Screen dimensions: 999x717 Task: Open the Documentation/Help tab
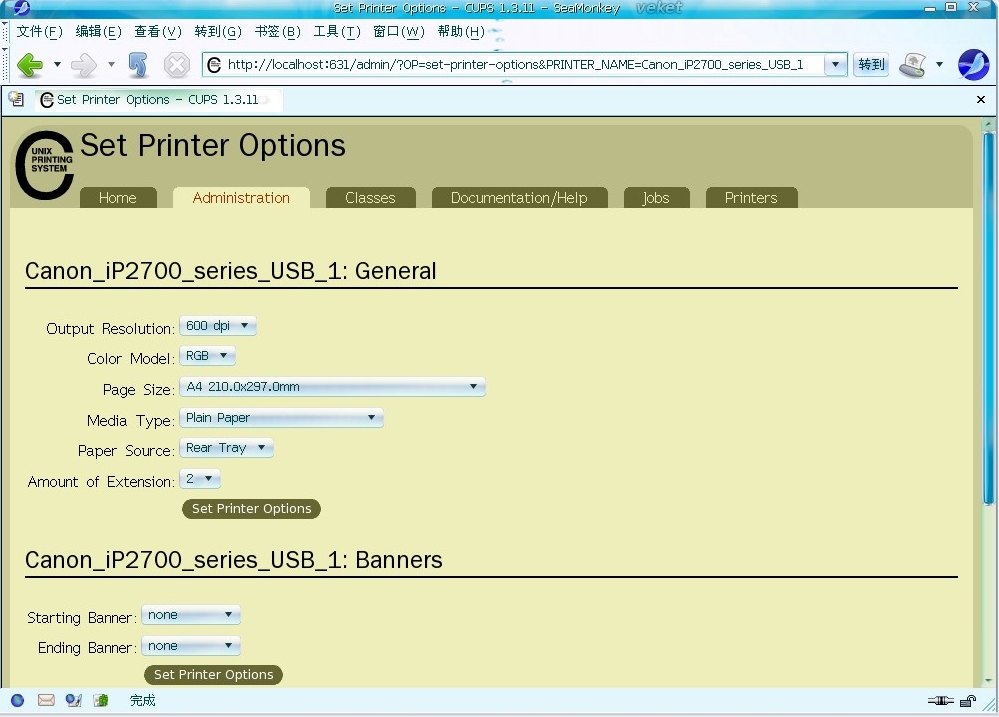tap(519, 198)
